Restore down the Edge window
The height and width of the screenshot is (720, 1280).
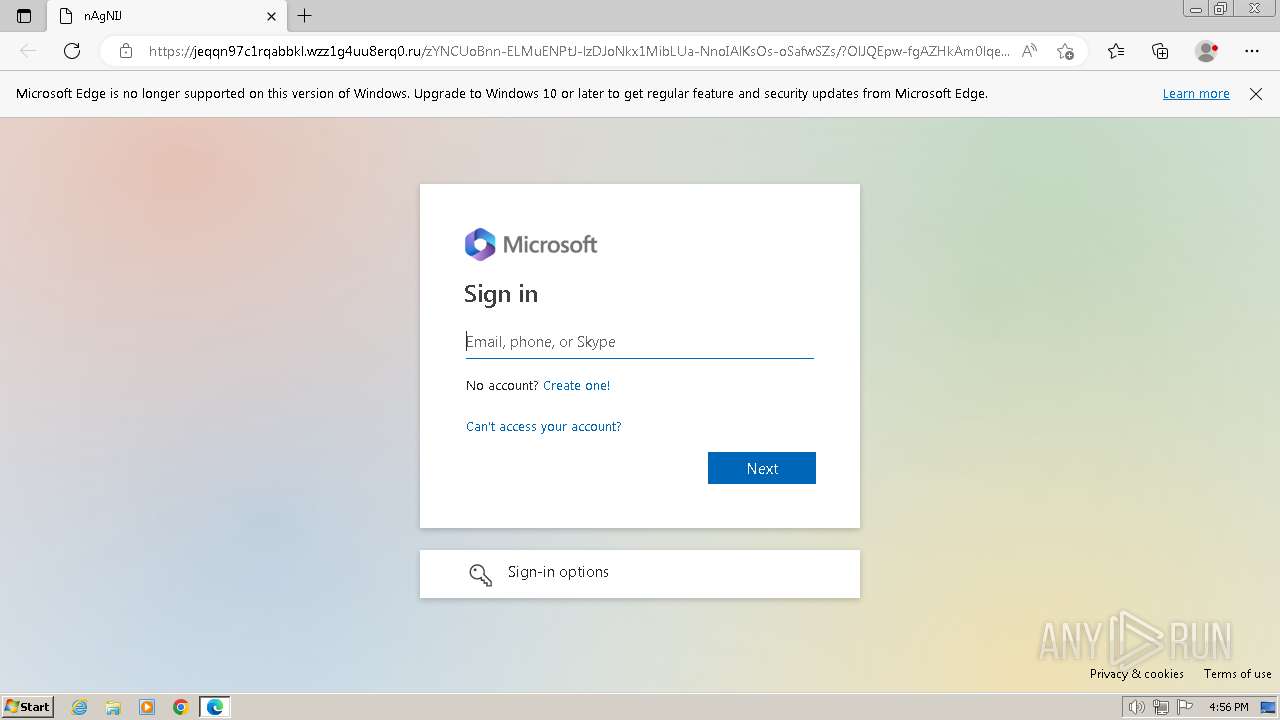[1221, 9]
